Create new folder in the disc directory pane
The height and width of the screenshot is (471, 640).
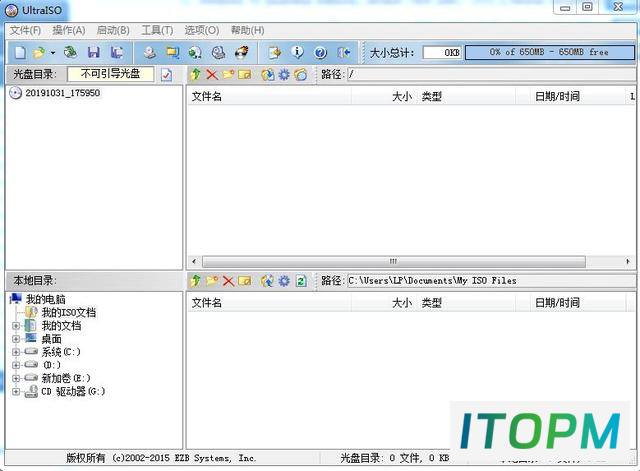228,75
